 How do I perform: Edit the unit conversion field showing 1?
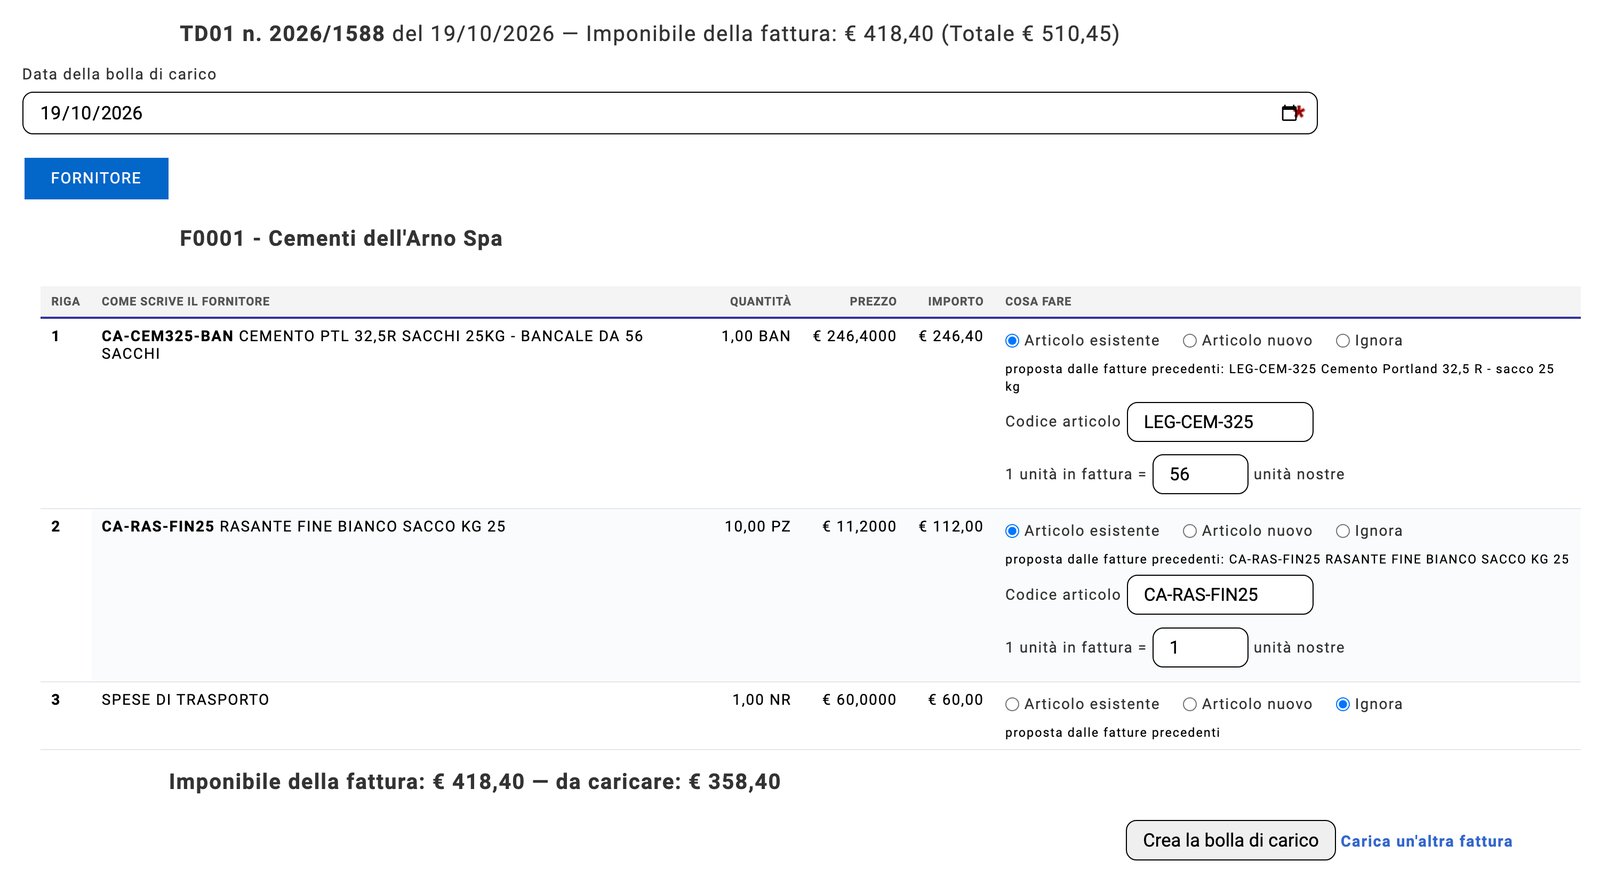[x=1200, y=647]
